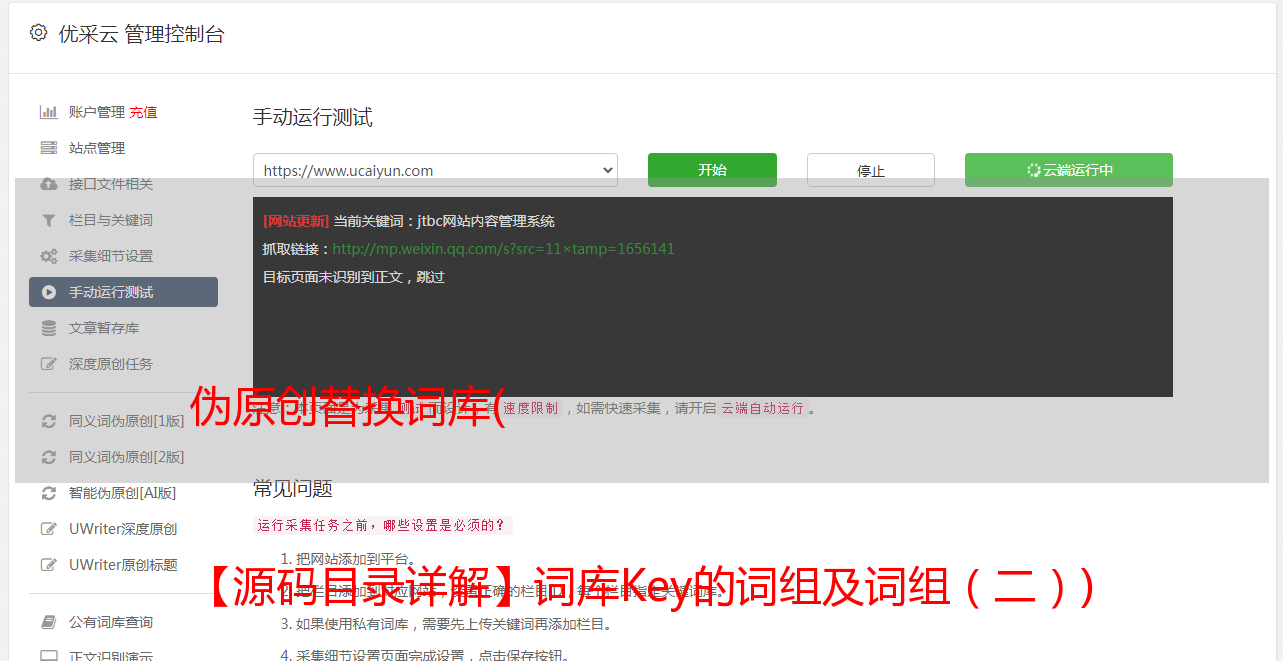
Task: Click the 深度原创任务 edit icon
Action: point(48,364)
